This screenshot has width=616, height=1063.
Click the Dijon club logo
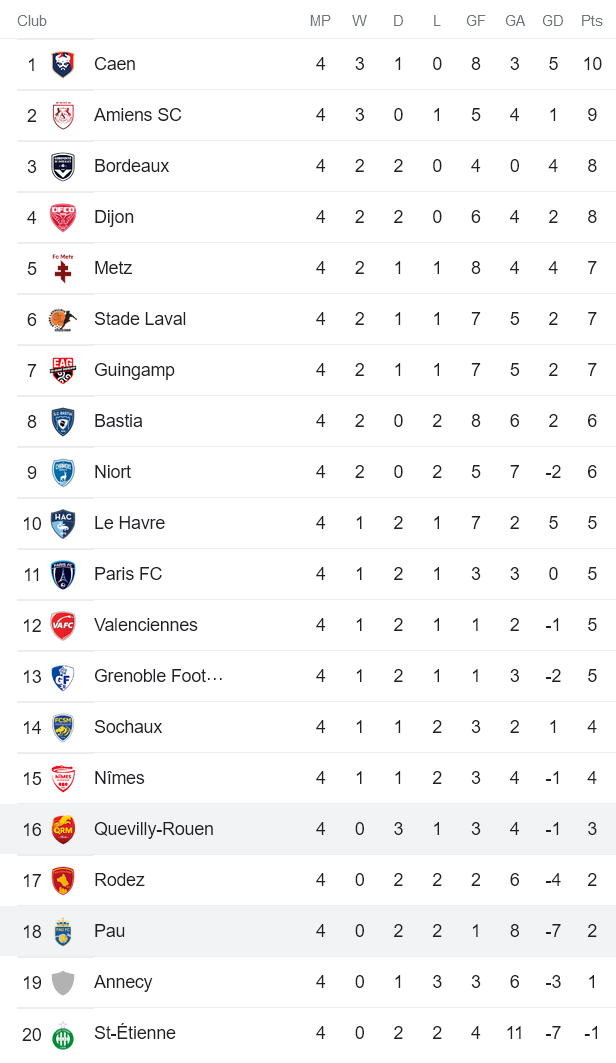click(x=63, y=218)
